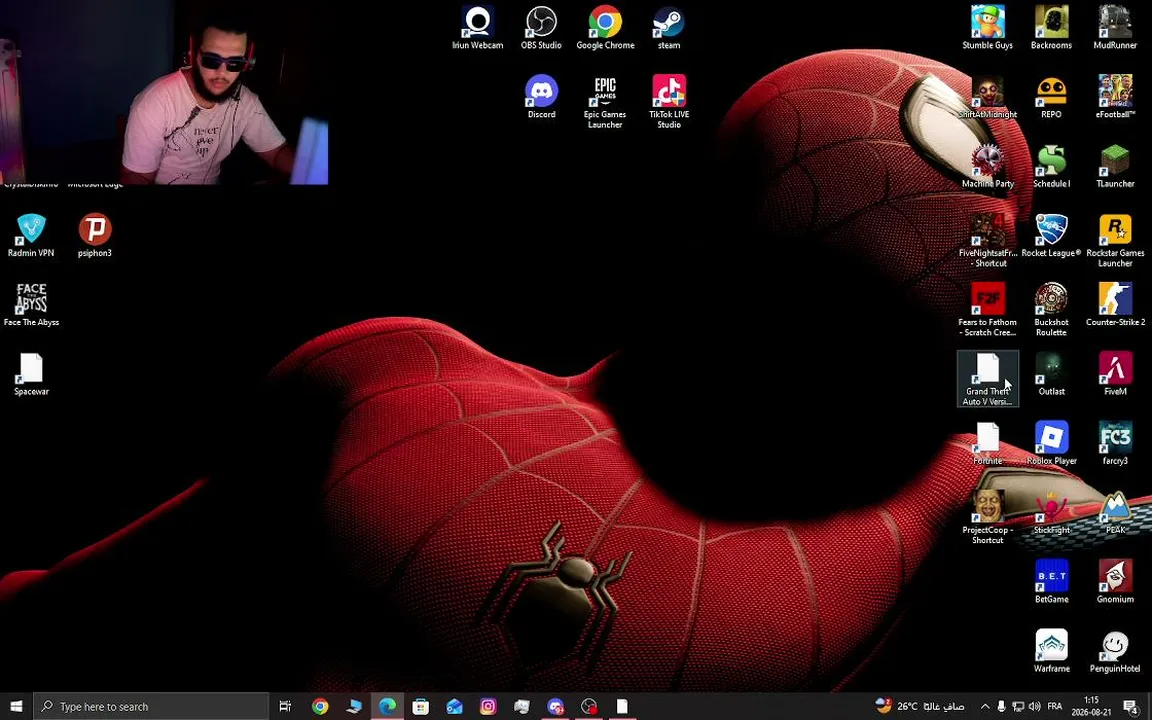Image resolution: width=1152 pixels, height=720 pixels.
Task: Select the Backrooms desktop icon
Action: coord(1051,28)
